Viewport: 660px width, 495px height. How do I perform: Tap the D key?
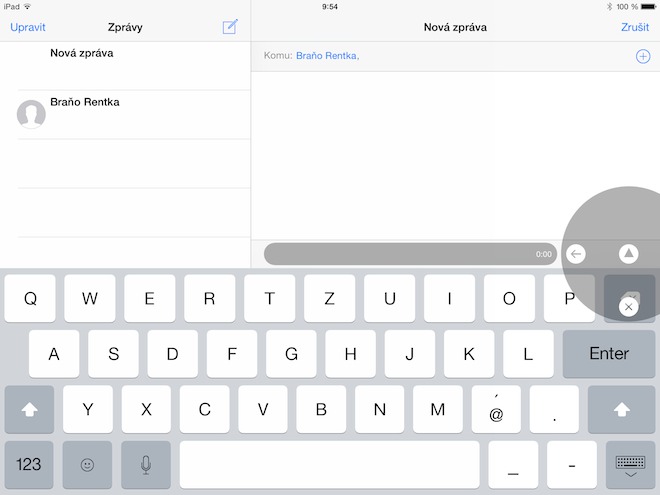pos(173,354)
